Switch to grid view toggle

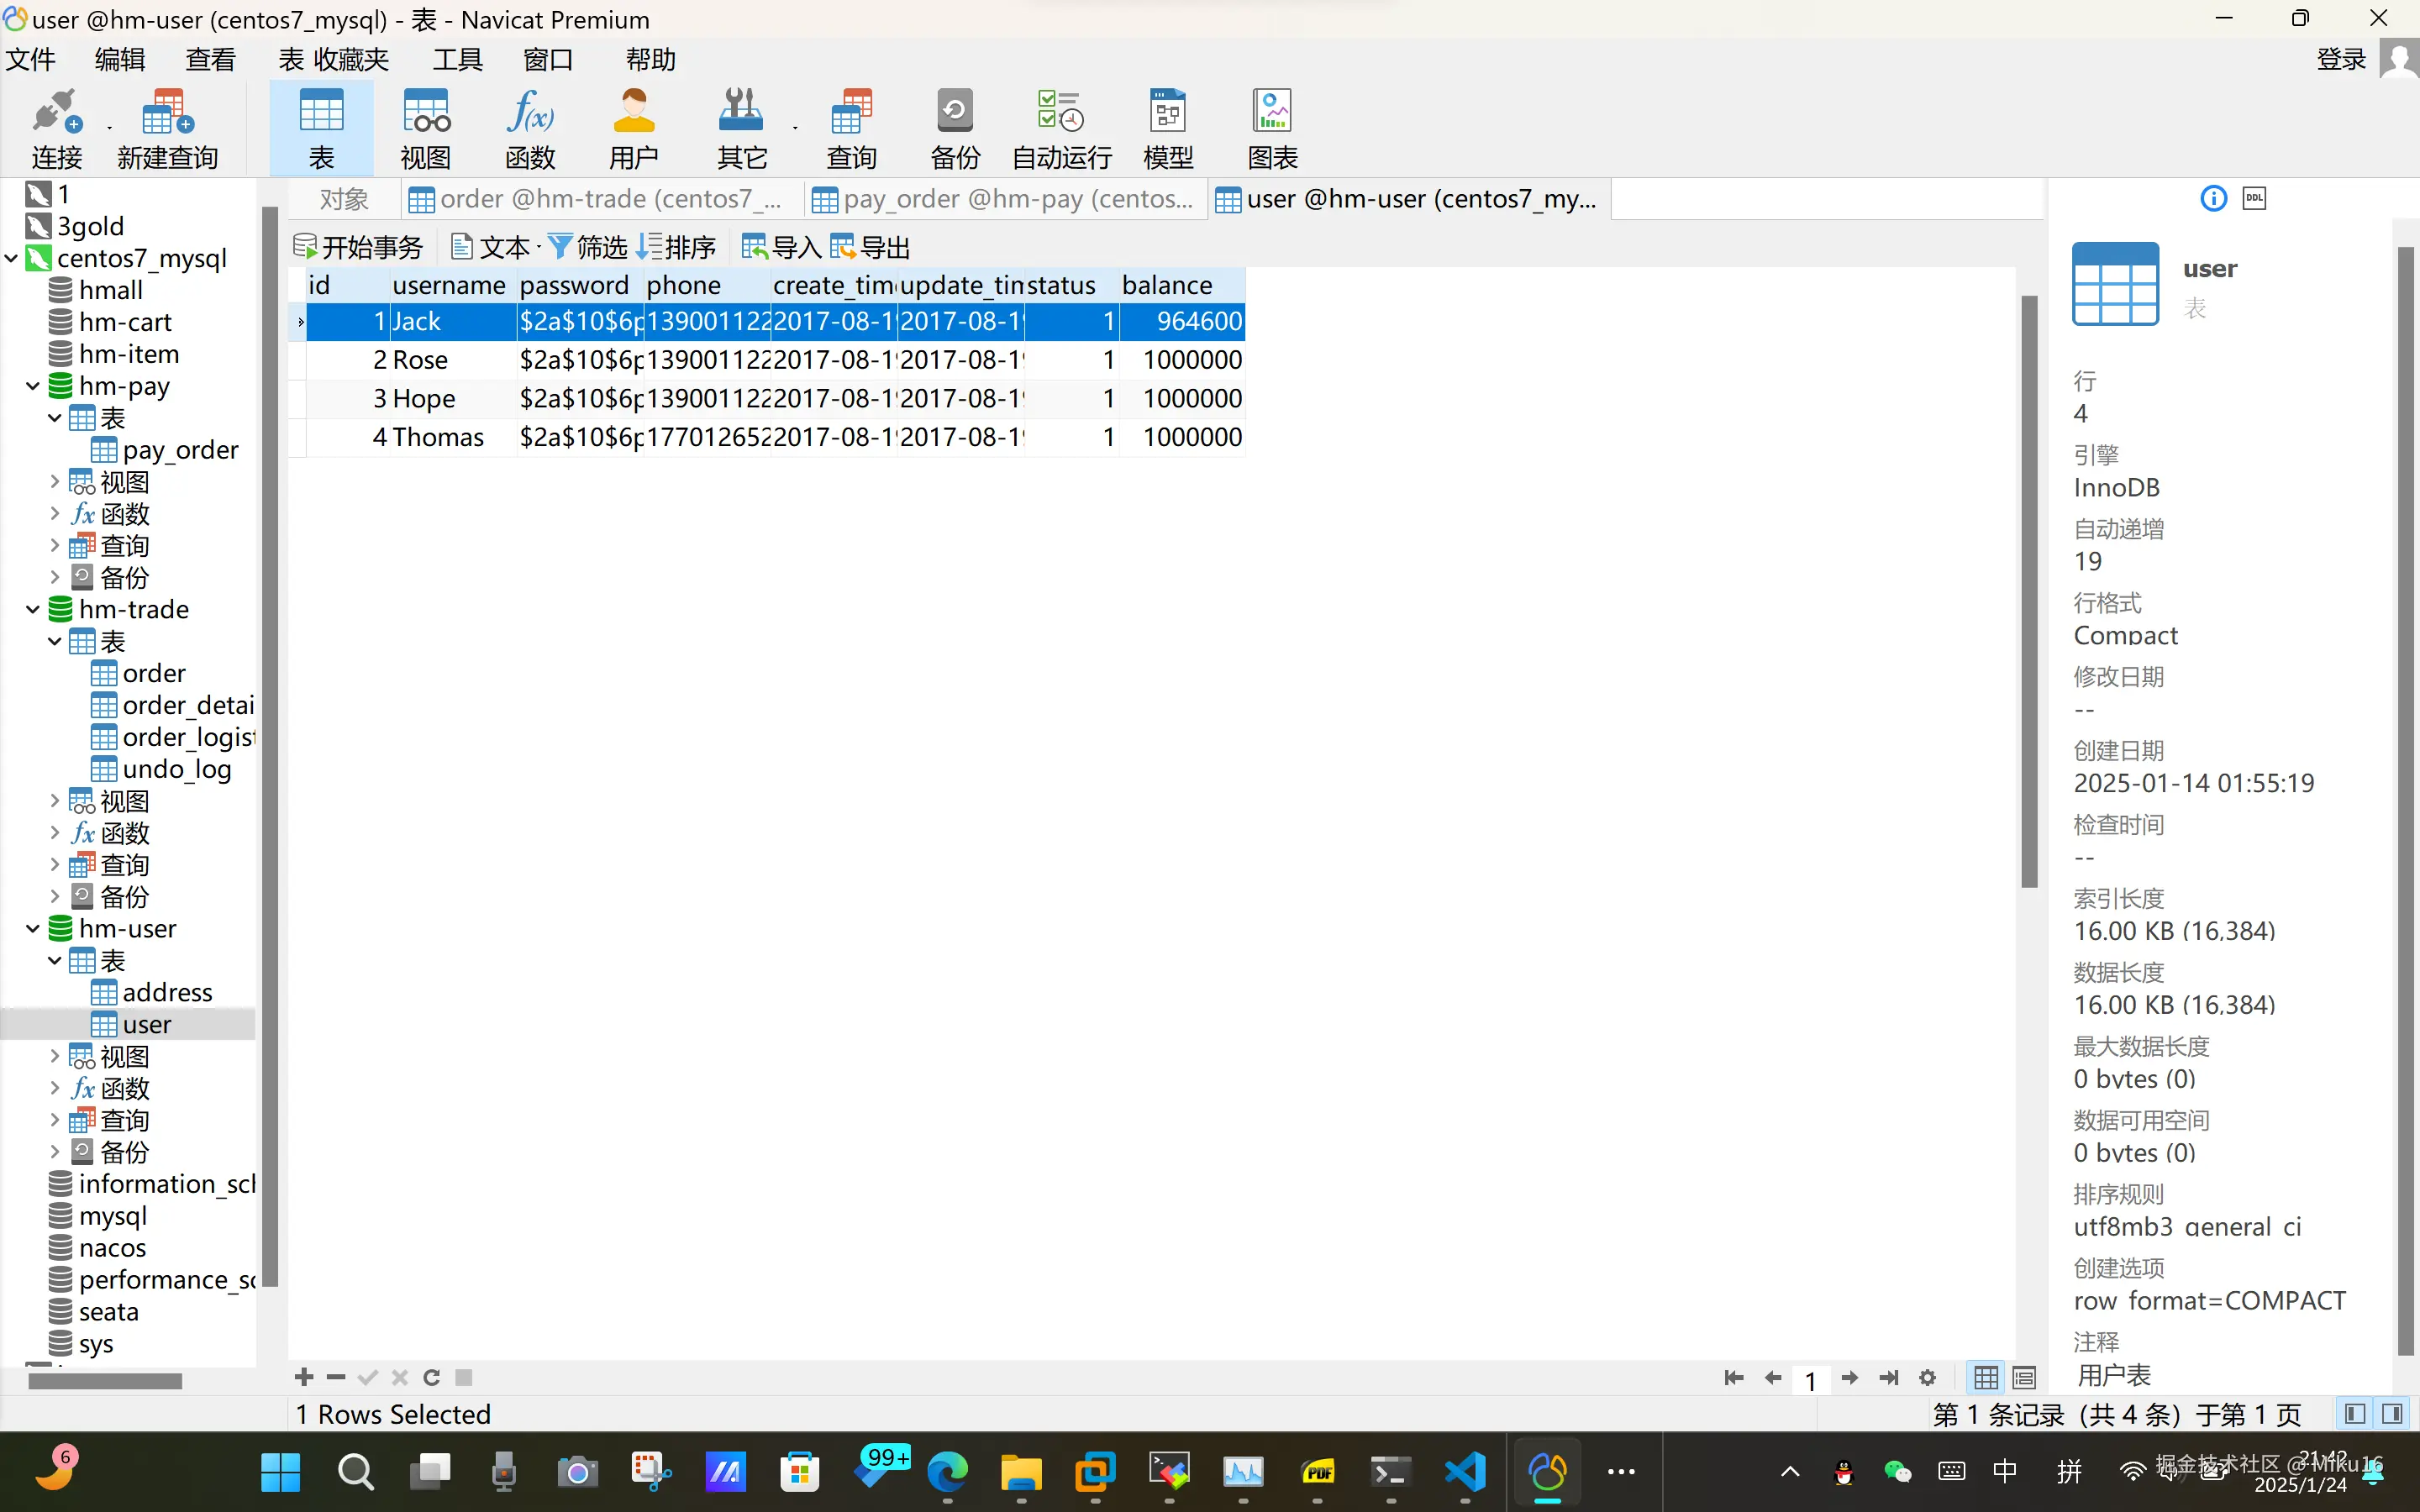1986,1378
